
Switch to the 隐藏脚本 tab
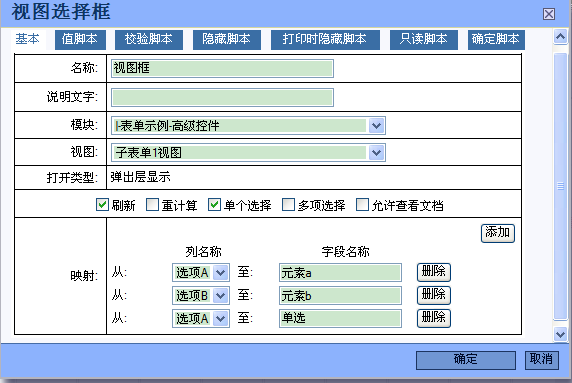pos(227,39)
